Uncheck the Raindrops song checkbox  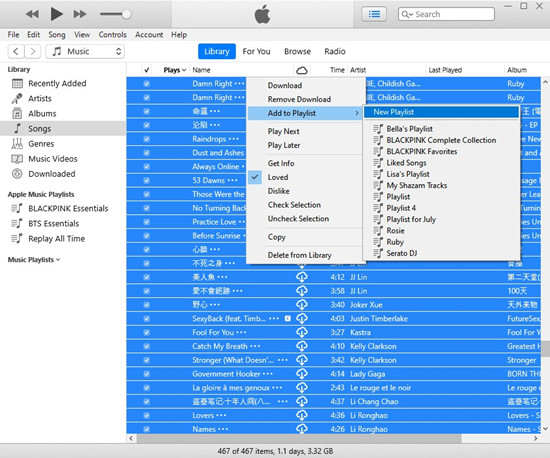147,139
